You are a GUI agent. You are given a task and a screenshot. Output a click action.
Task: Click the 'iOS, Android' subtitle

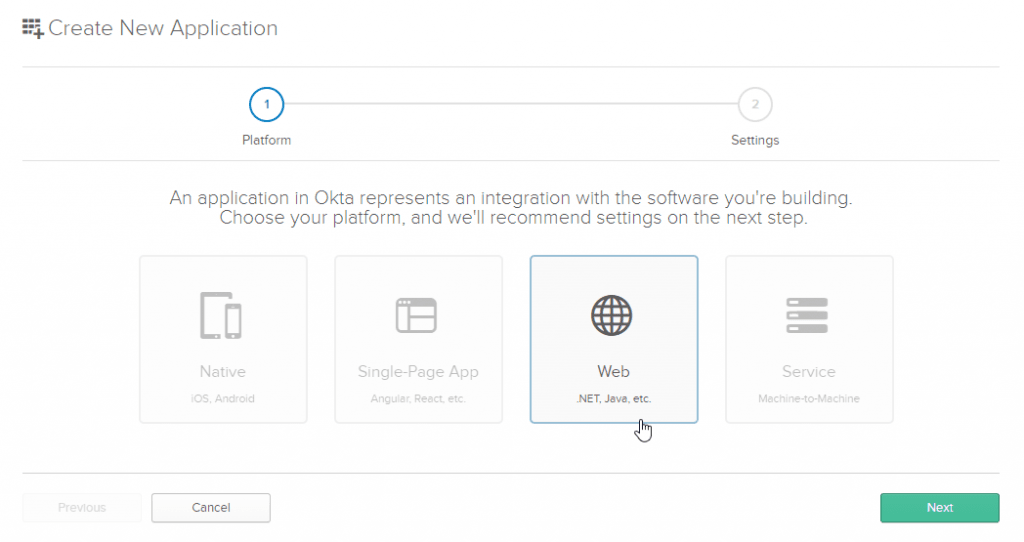(x=223, y=398)
